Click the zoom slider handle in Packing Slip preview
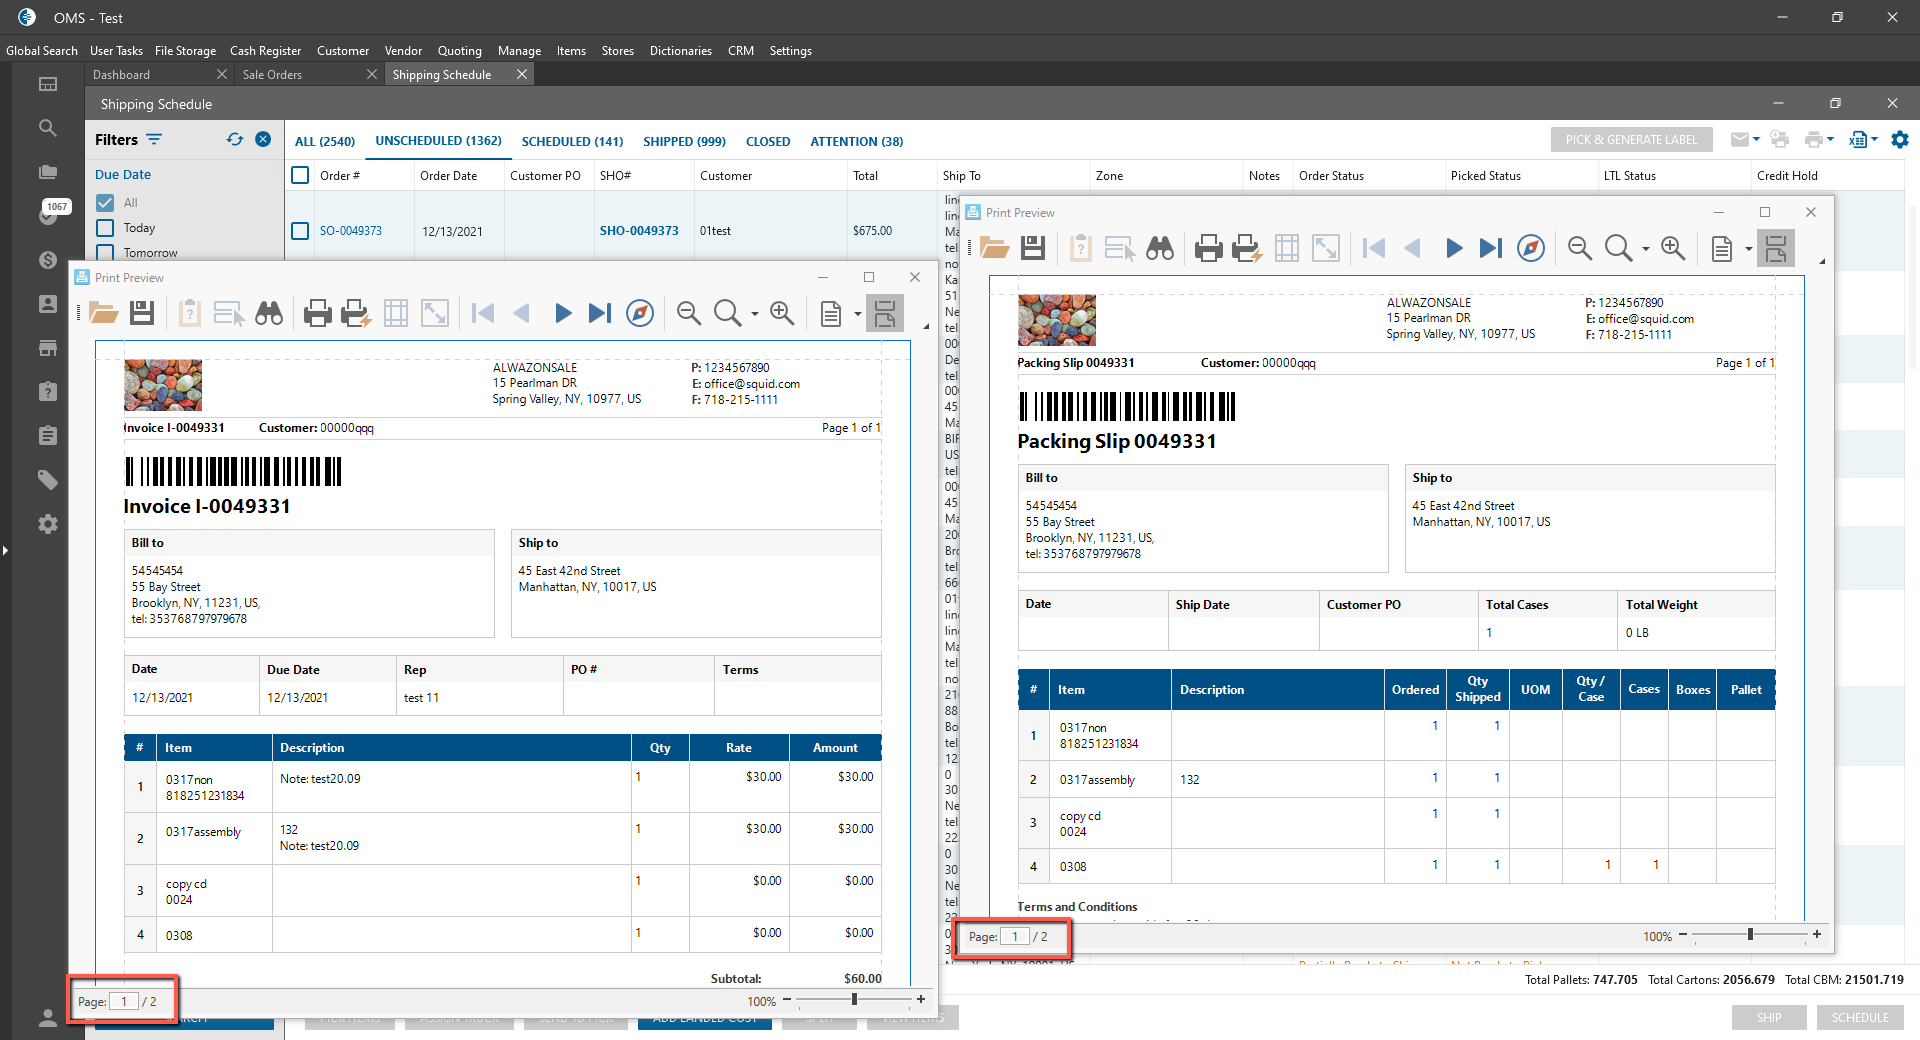 click(1750, 934)
